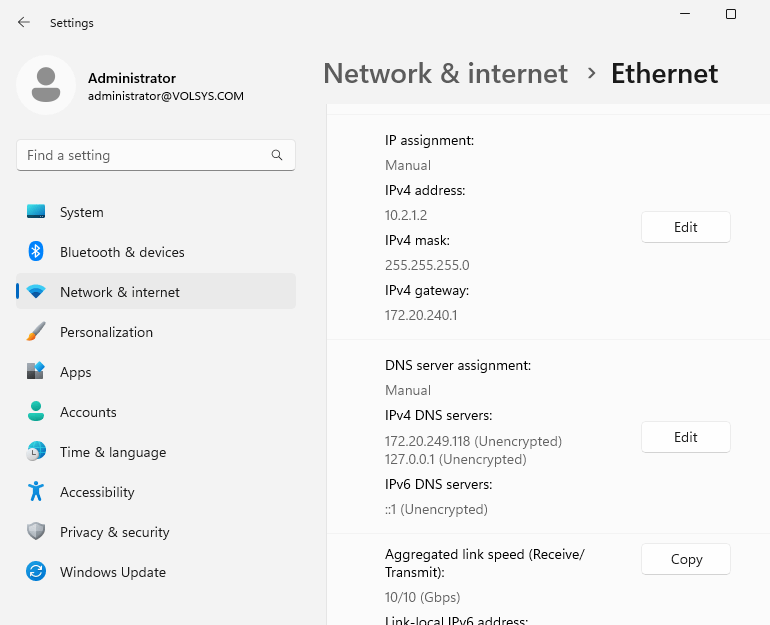Edit the DNS server assignment
This screenshot has width=770, height=625.
(x=685, y=437)
